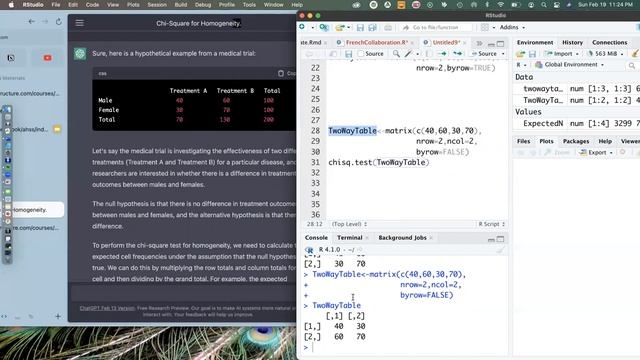Open the YouTube bookmark tile in browser
Screen dimensions: 640x360
click(x=47, y=58)
